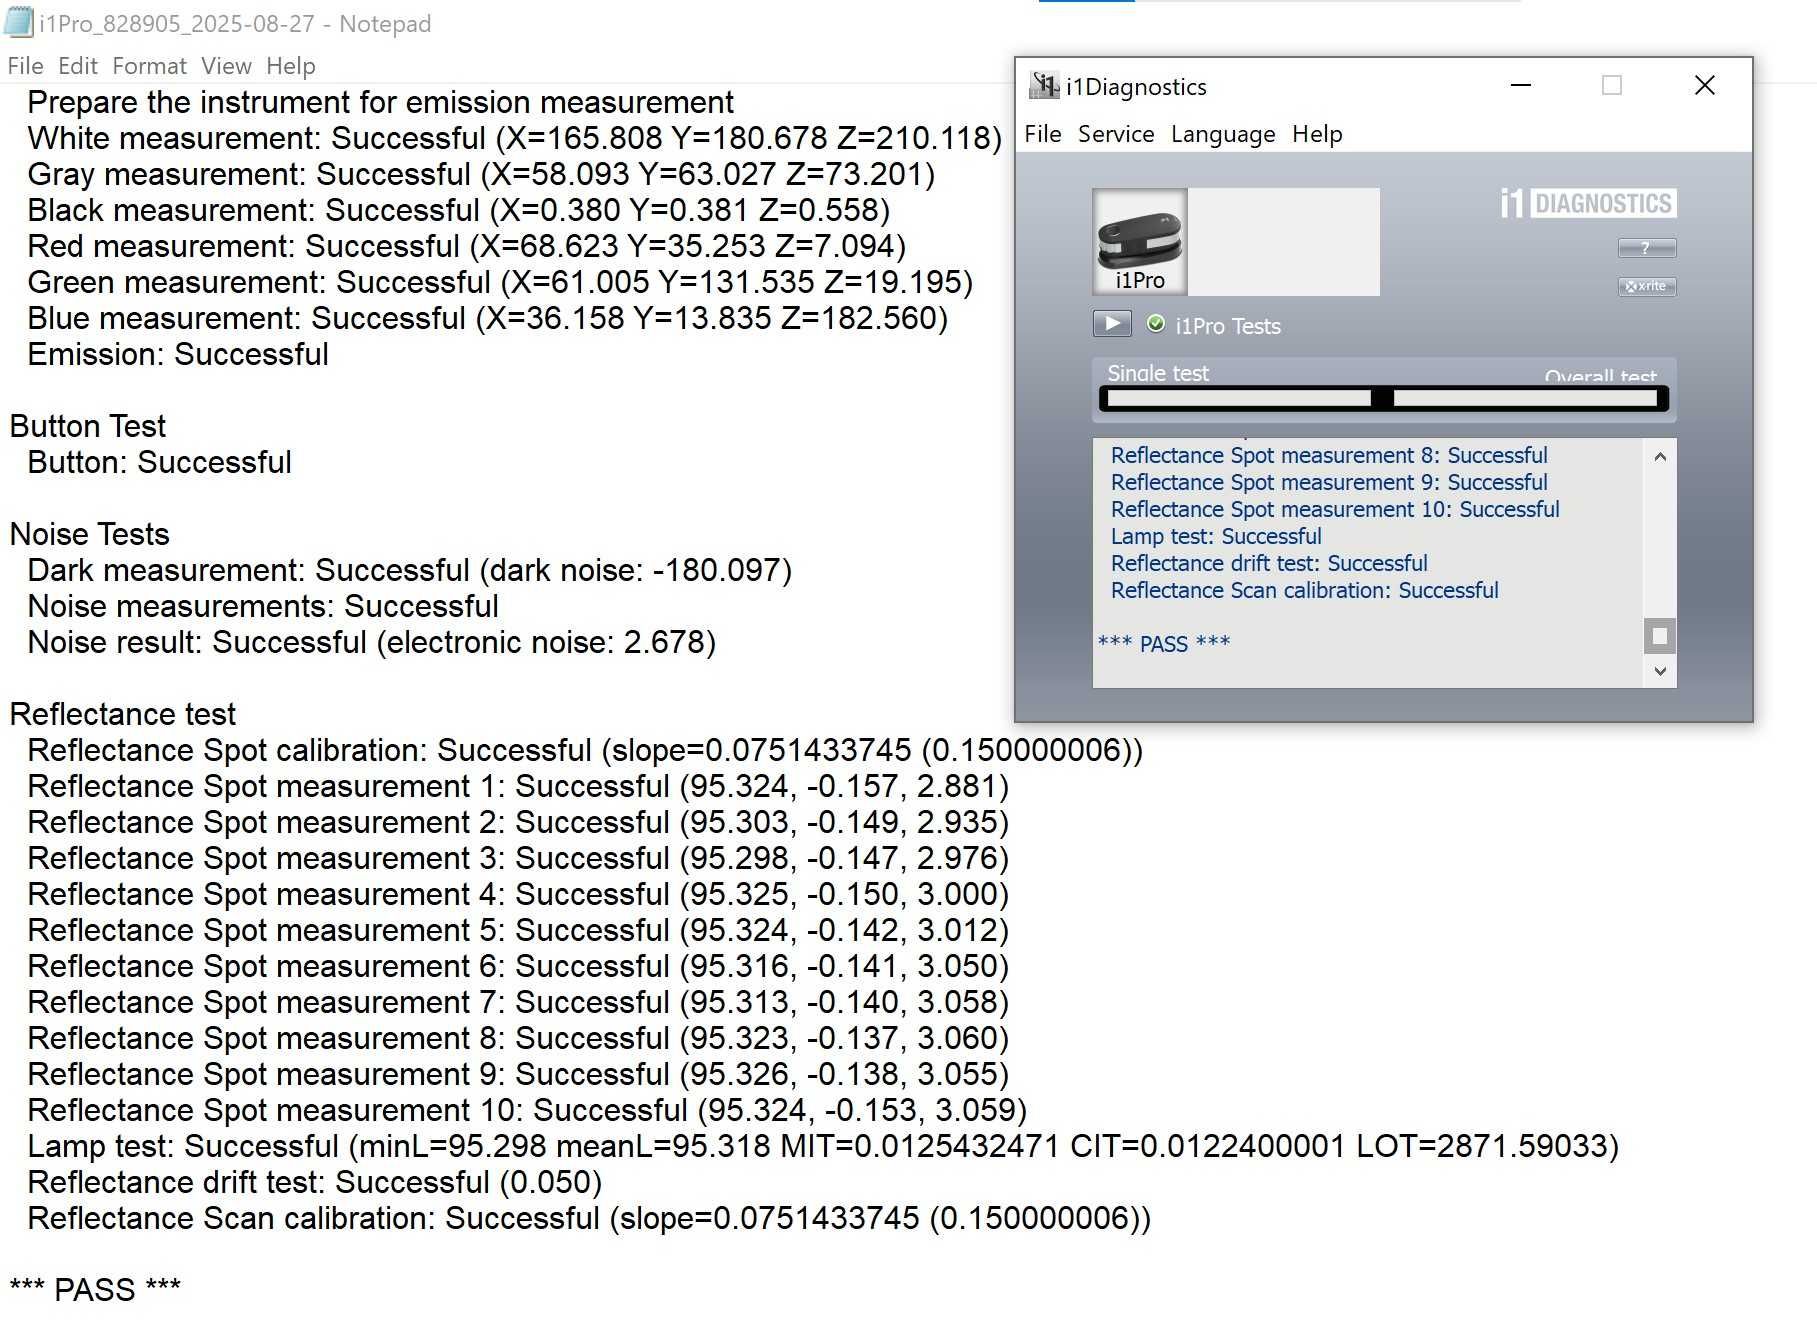Screen dimensions: 1817x1330
Task: Click 'Red measurement' line in Notepad
Action: click(x=466, y=246)
